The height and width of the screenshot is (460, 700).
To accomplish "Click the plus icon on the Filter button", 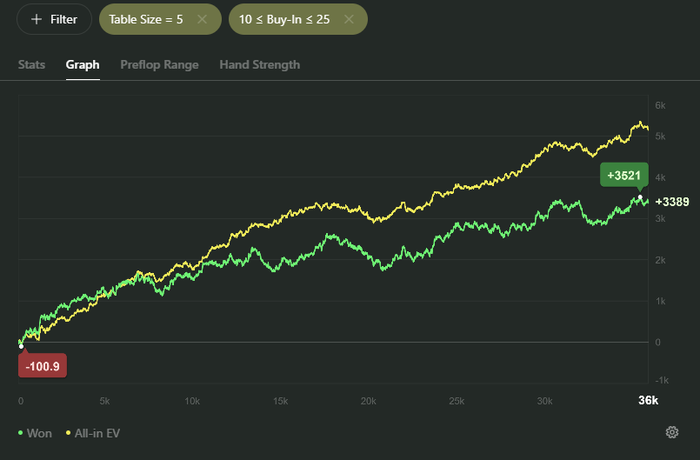I will tap(36, 19).
